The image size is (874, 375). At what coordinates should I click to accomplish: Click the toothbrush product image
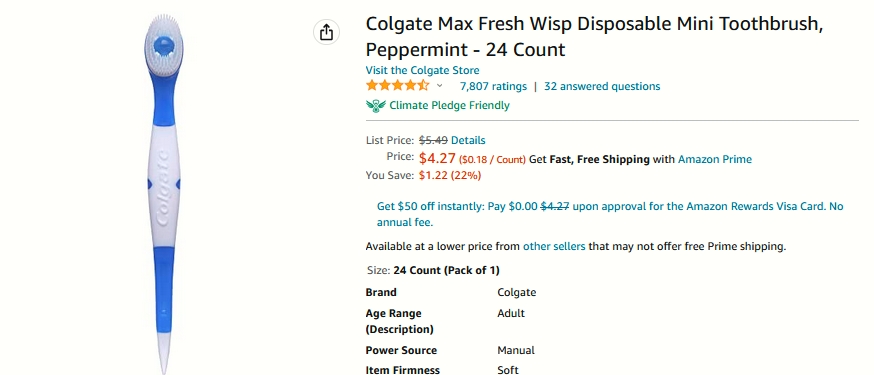(x=163, y=193)
